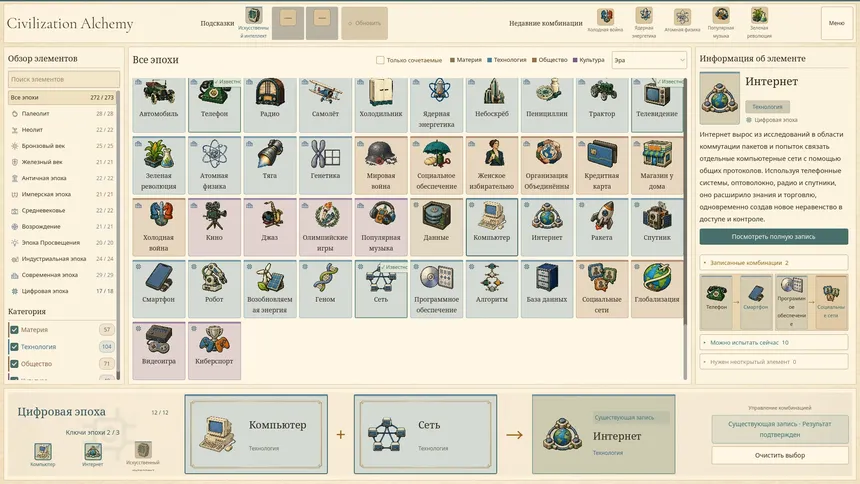The image size is (860, 484).
Task: Select the Видеоигра element
Action: coord(159,351)
